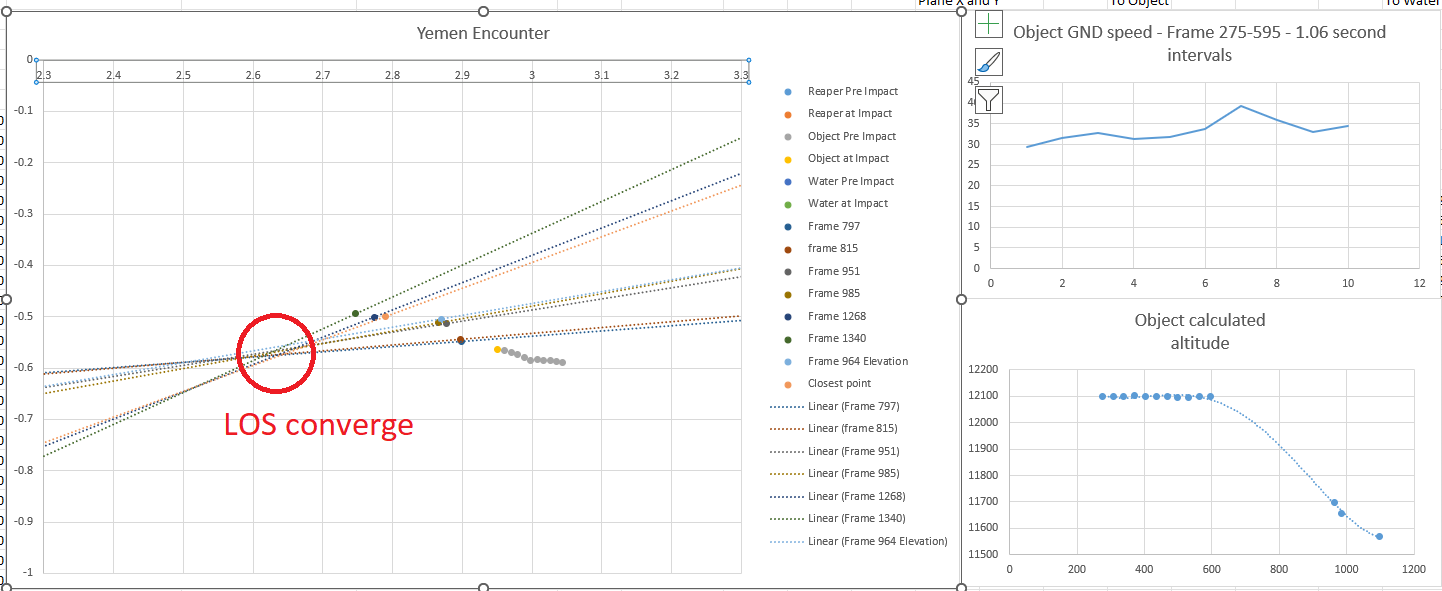This screenshot has width=1442, height=591.
Task: Click the bottom-center resize handle of Yemen chart
Action: pos(484,587)
